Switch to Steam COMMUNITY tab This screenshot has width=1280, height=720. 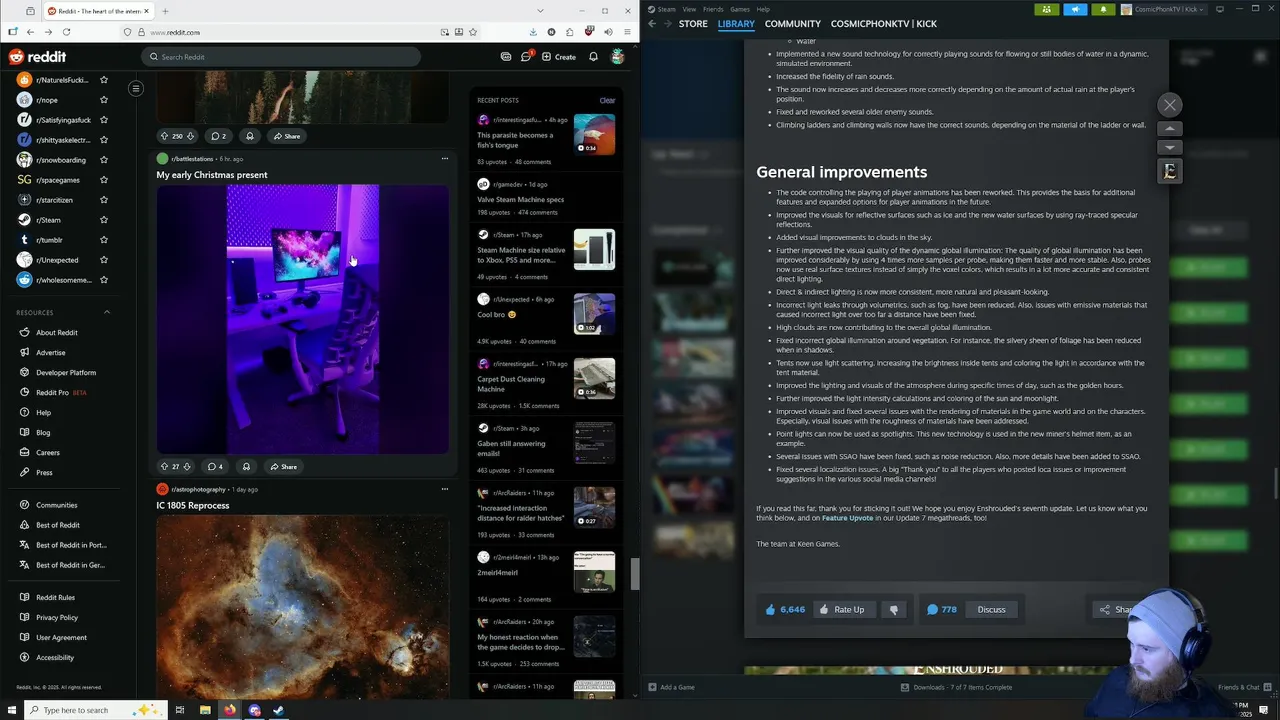coord(793,24)
